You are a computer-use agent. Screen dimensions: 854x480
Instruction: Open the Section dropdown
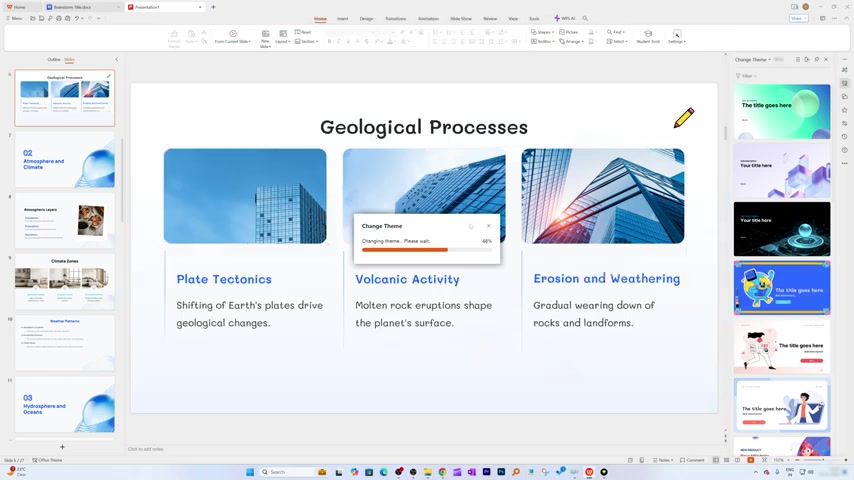point(307,41)
